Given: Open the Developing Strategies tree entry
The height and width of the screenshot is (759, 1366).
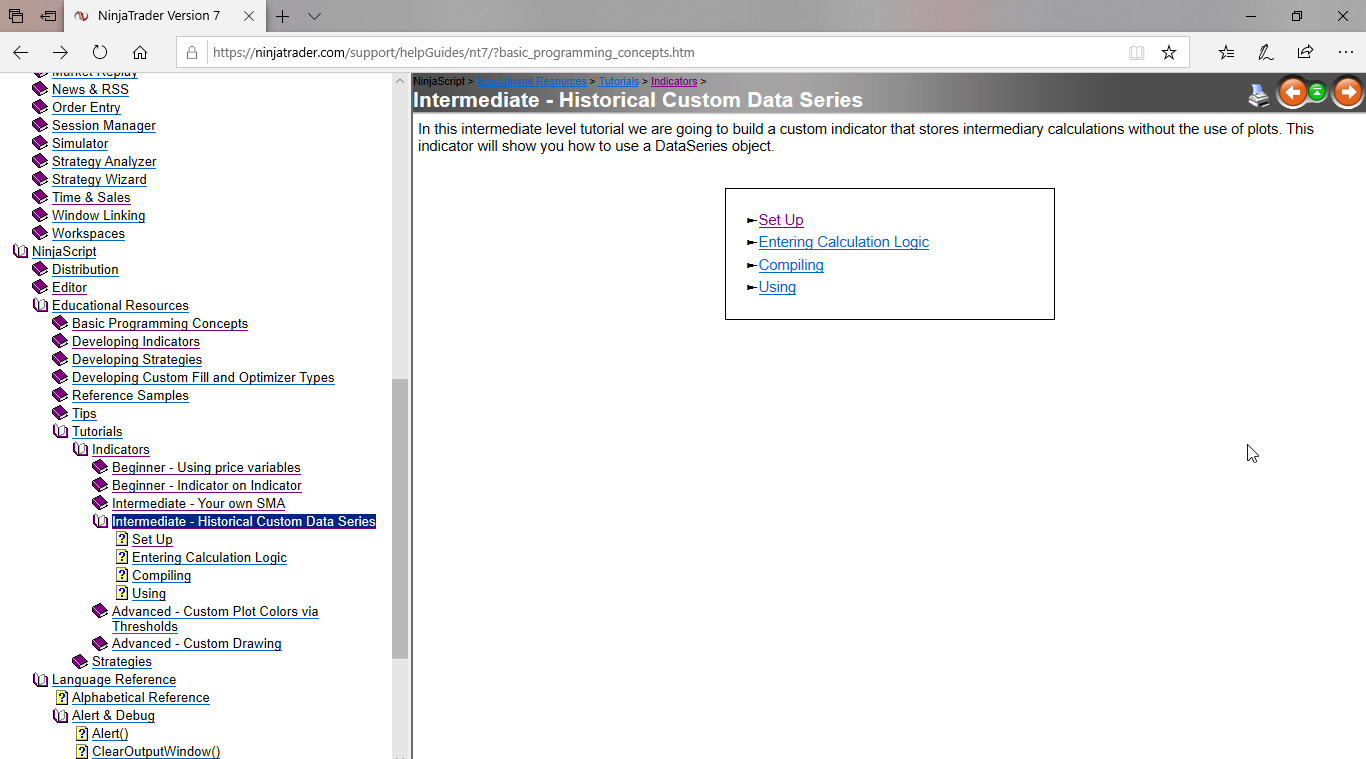Looking at the screenshot, I should pos(137,359).
